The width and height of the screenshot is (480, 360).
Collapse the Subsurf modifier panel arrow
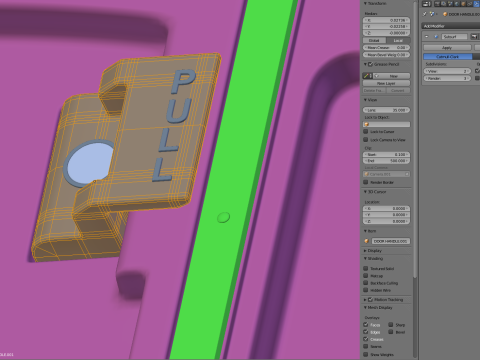tap(427, 36)
